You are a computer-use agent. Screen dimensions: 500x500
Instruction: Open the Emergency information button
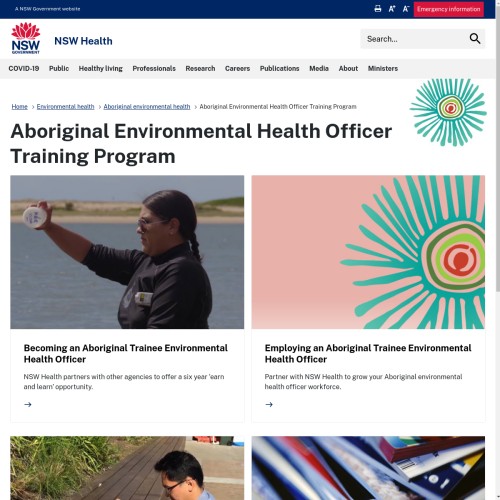[449, 9]
